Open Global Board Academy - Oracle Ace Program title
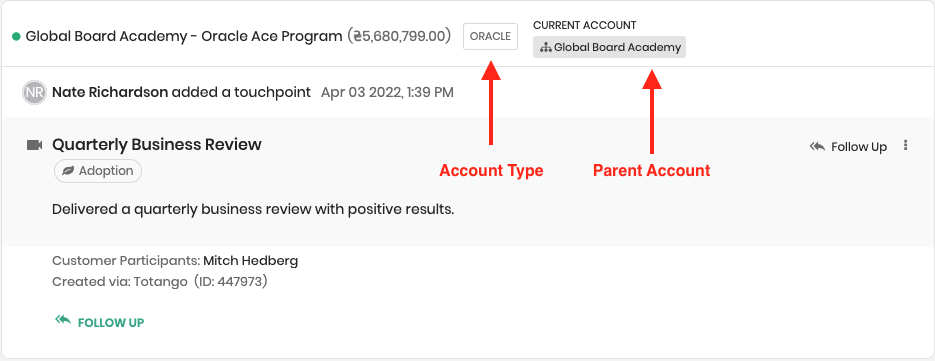 (x=184, y=36)
